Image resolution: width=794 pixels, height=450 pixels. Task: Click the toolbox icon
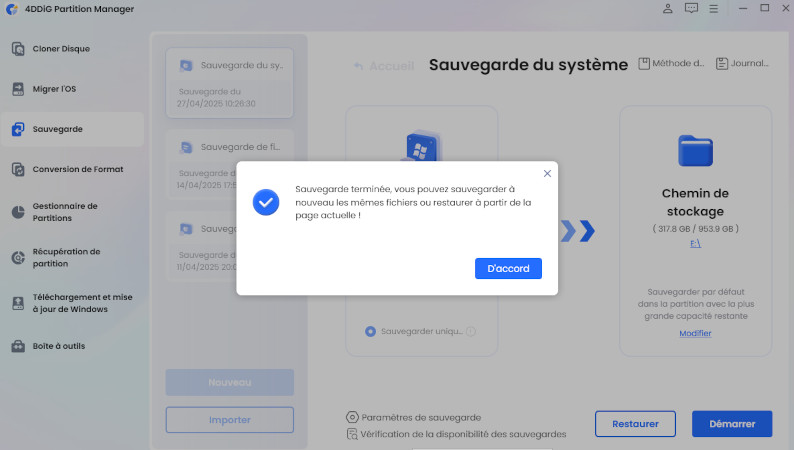point(18,346)
